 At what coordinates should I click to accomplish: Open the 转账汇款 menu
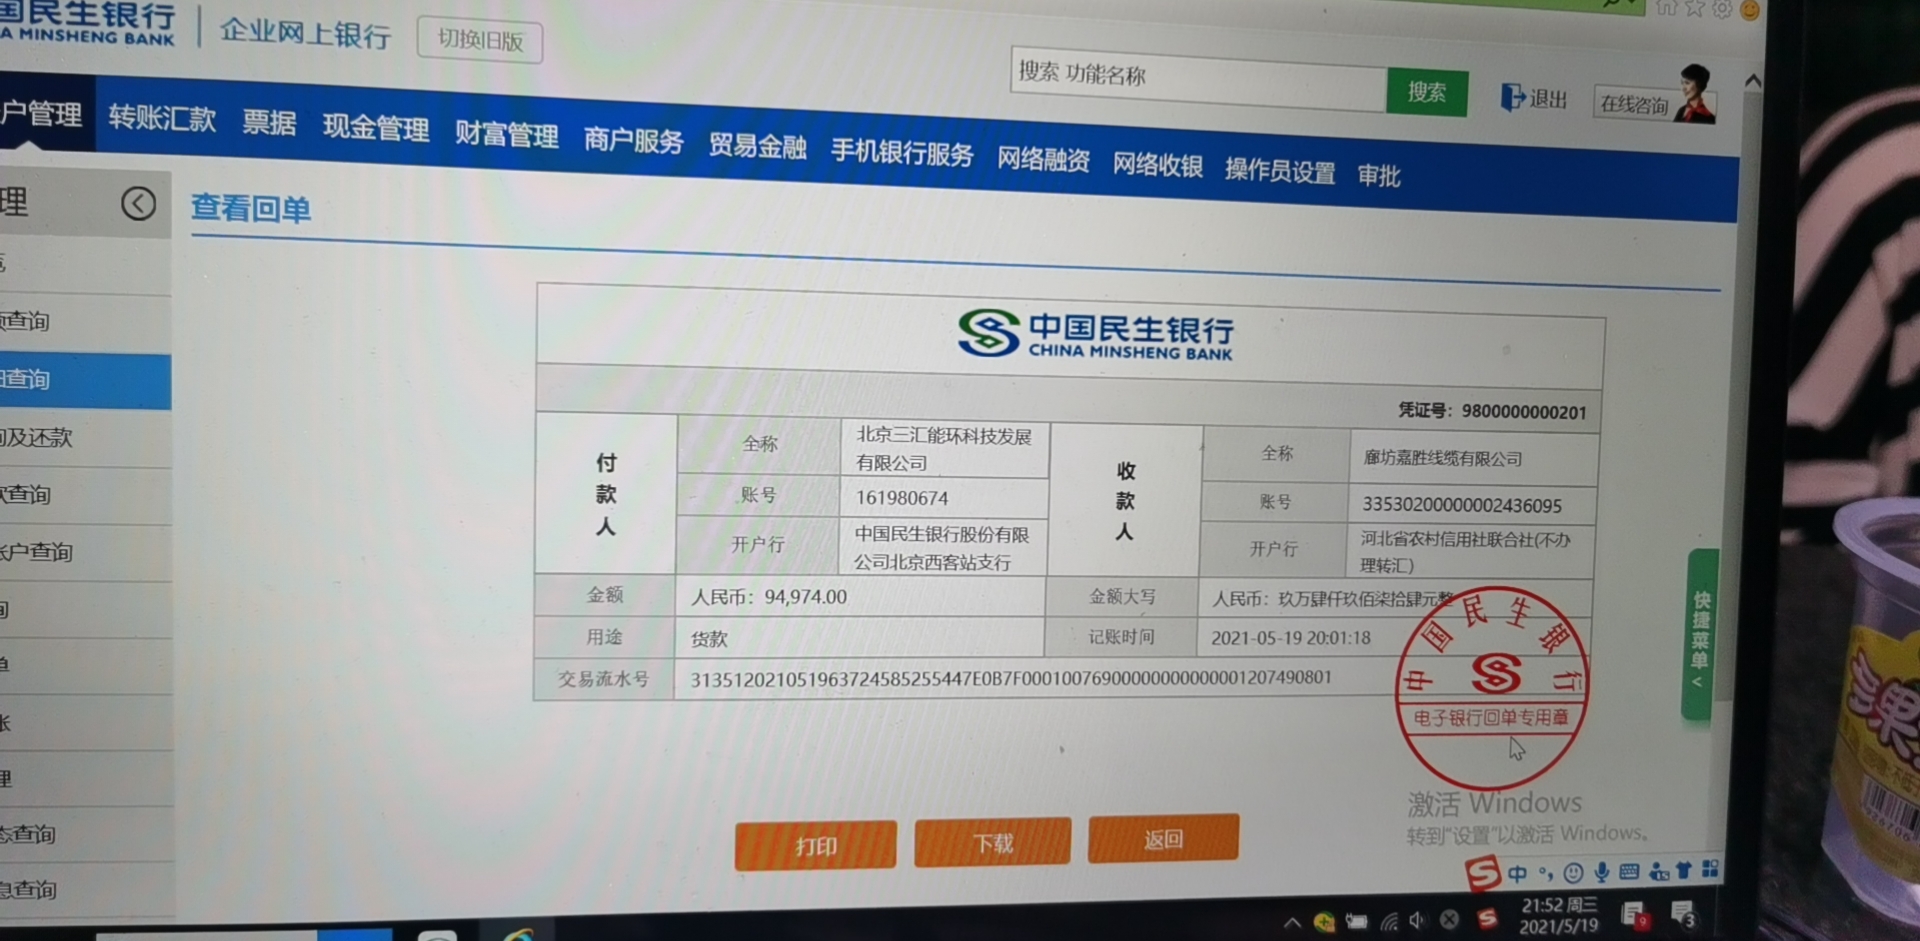point(162,118)
